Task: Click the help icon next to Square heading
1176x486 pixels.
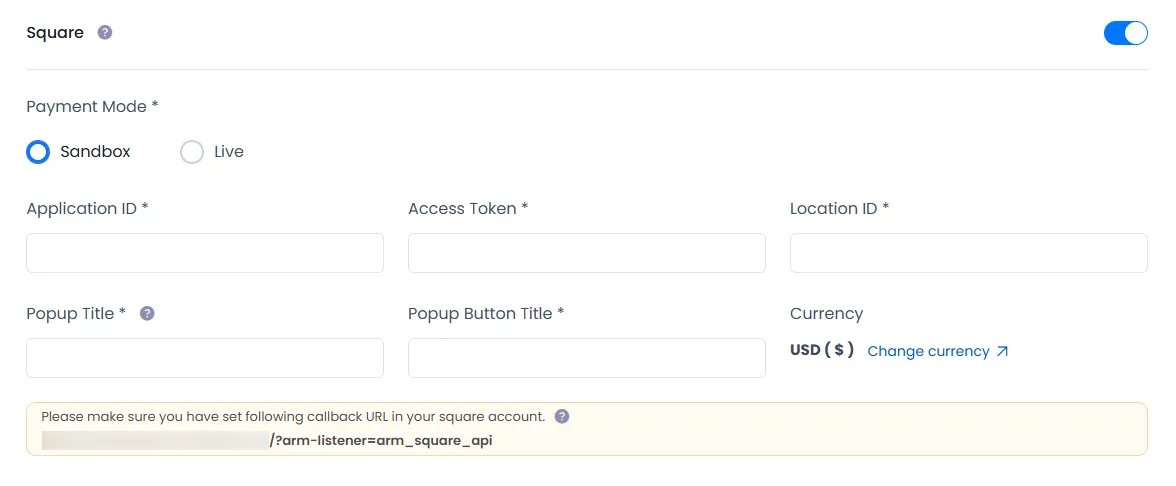Action: (x=105, y=33)
